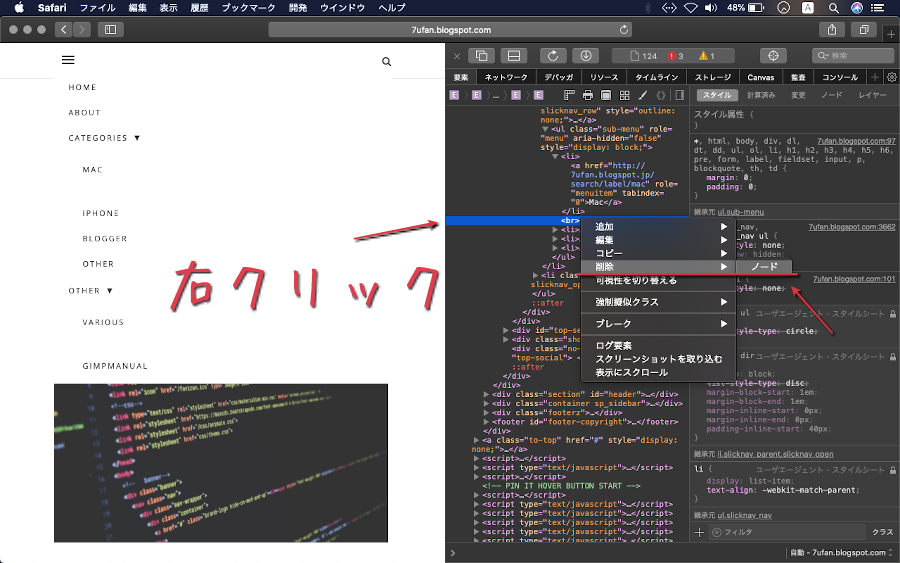Select the 計算済み sidebar tab

click(761, 95)
